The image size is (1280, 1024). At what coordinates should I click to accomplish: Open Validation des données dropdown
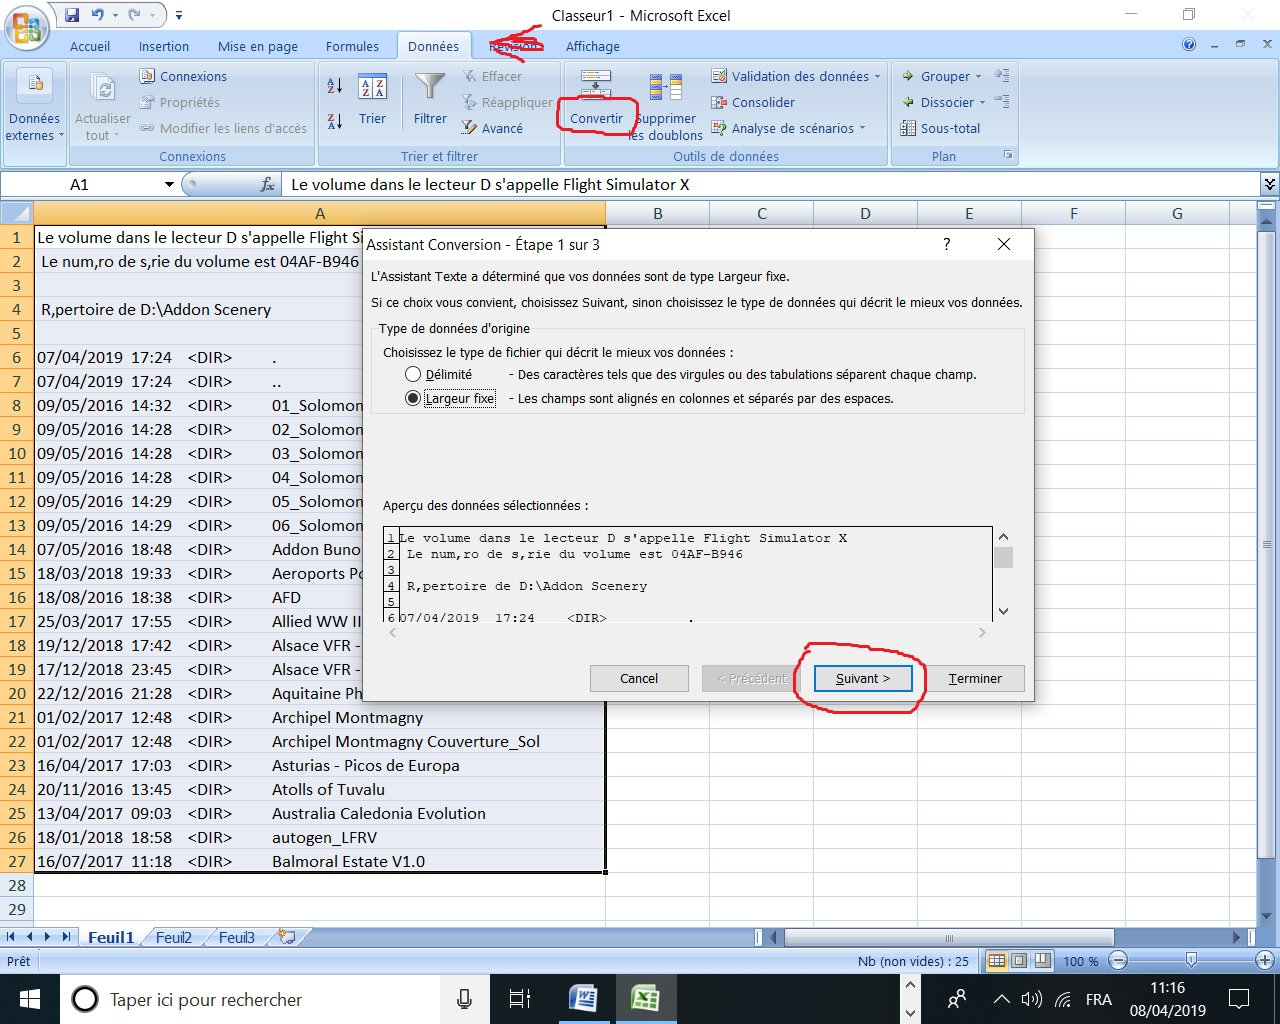point(877,76)
